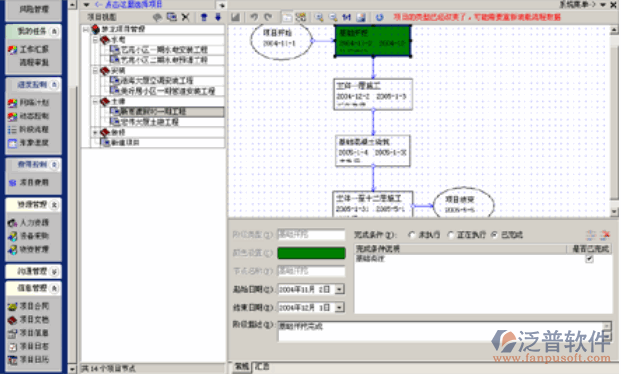
Task: Click the black X delete icon in project view toolbar
Action: tap(185, 17)
